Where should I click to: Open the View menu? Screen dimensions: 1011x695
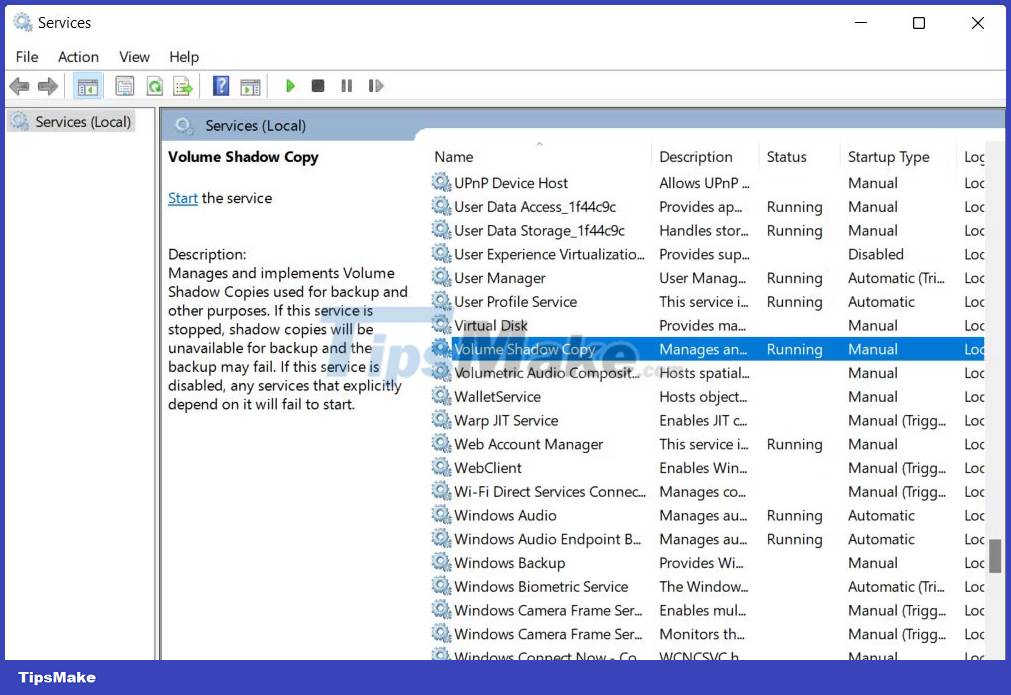pos(134,57)
